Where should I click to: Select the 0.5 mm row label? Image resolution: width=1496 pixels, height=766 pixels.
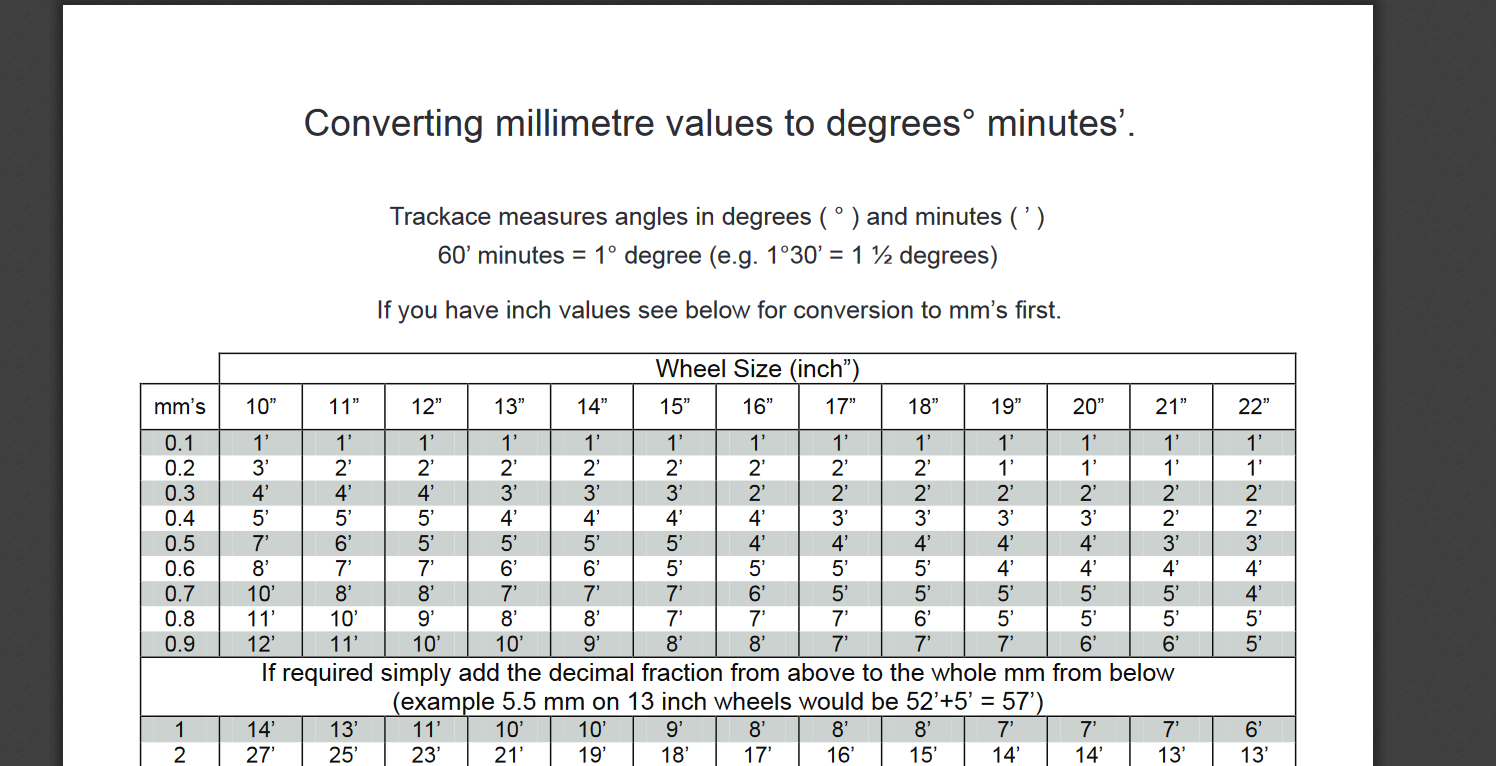(x=180, y=544)
